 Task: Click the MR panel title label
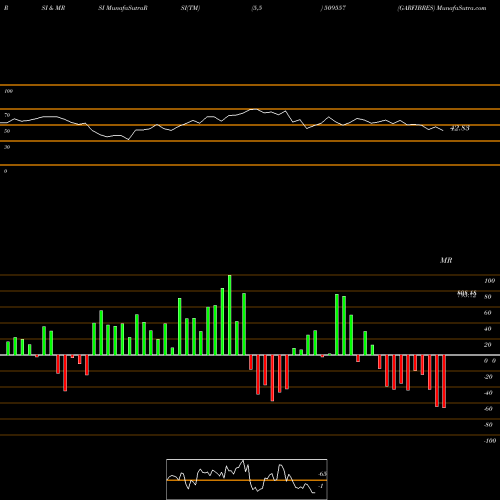pyautogui.click(x=446, y=260)
